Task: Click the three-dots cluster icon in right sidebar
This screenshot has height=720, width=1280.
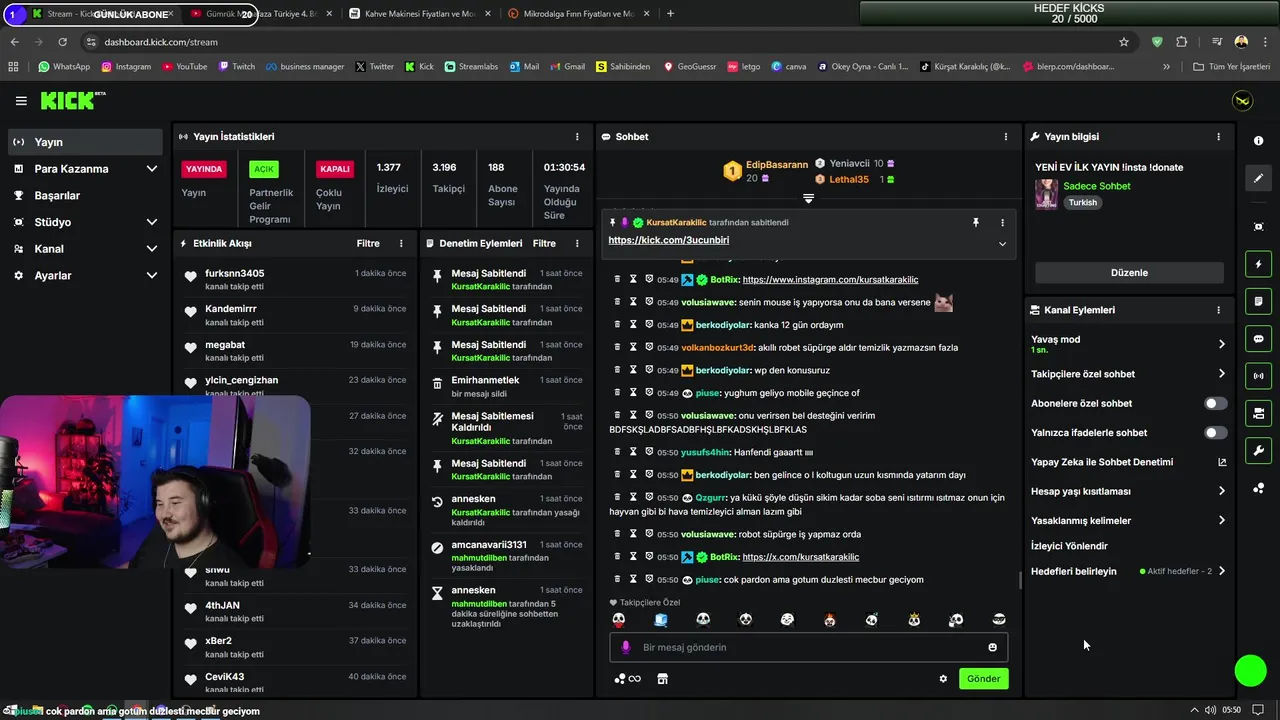Action: tap(1258, 488)
